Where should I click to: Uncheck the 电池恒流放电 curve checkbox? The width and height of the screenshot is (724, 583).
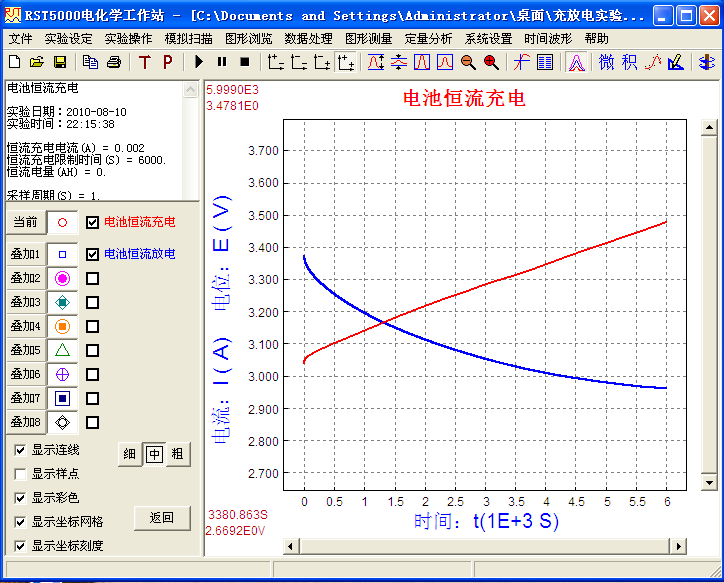pyautogui.click(x=93, y=254)
